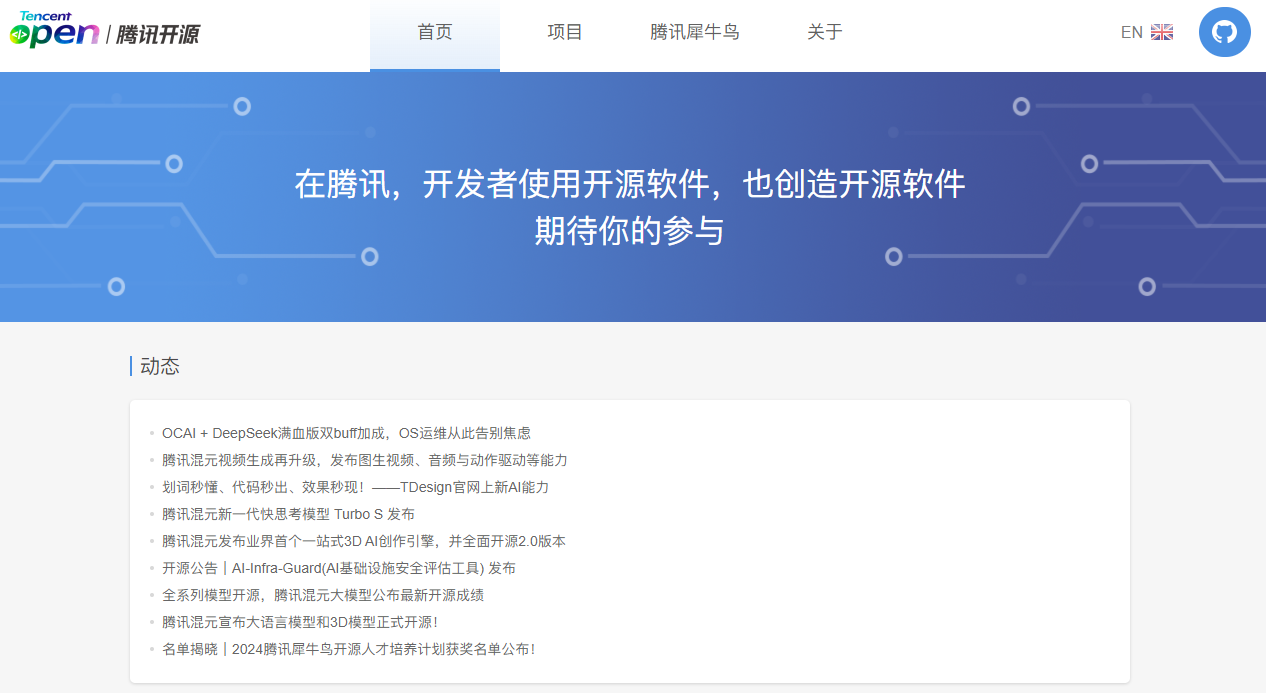Click the 3D AI创作引擎 news link
Image resolution: width=1266 pixels, height=693 pixels.
pos(363,541)
